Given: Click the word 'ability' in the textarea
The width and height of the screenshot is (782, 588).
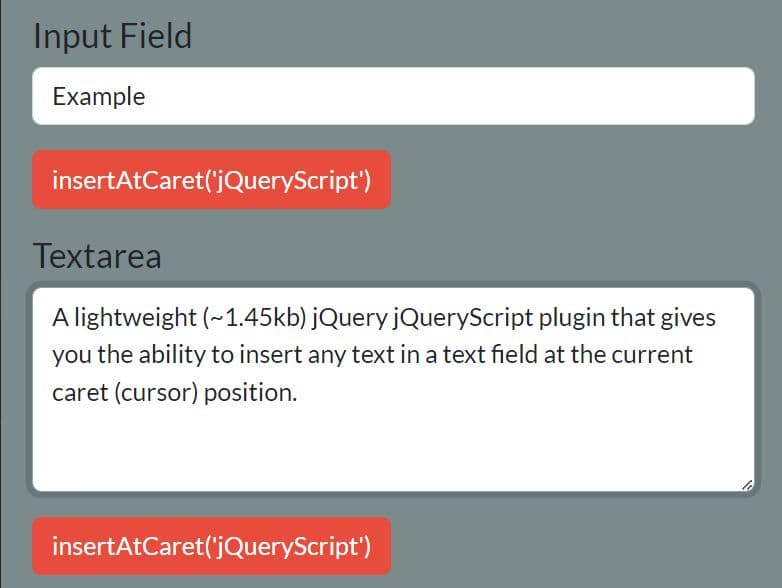Looking at the screenshot, I should (172, 356).
